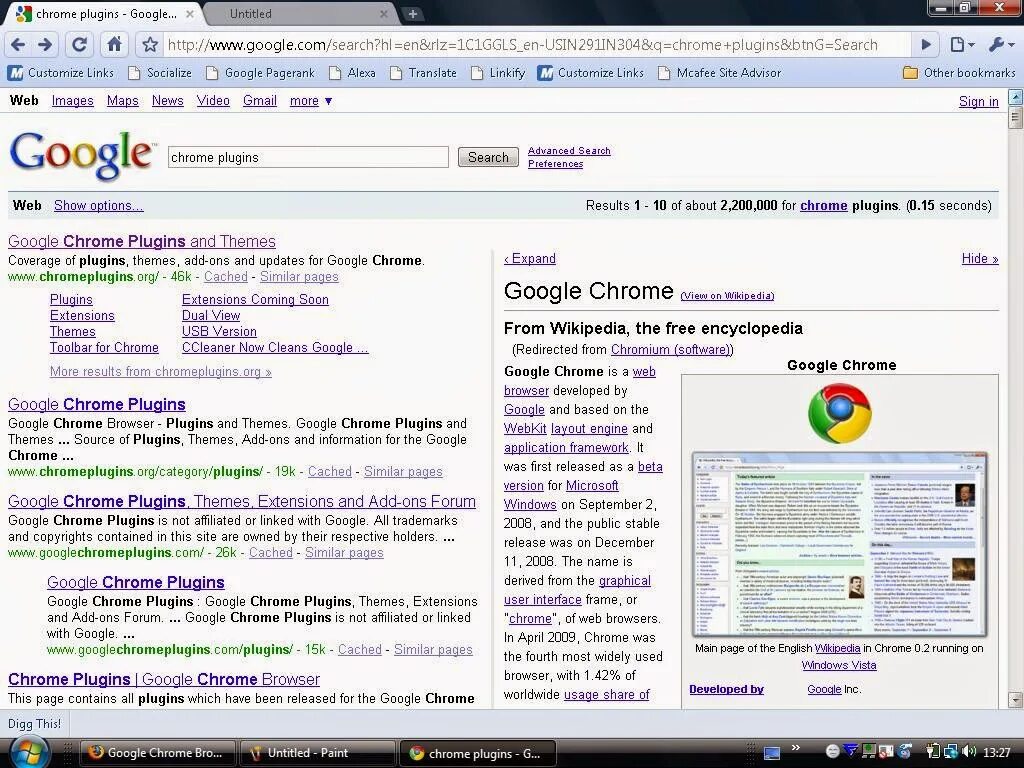Open the Chrome screenshot thumbnail
The height and width of the screenshot is (768, 1024).
tap(840, 543)
